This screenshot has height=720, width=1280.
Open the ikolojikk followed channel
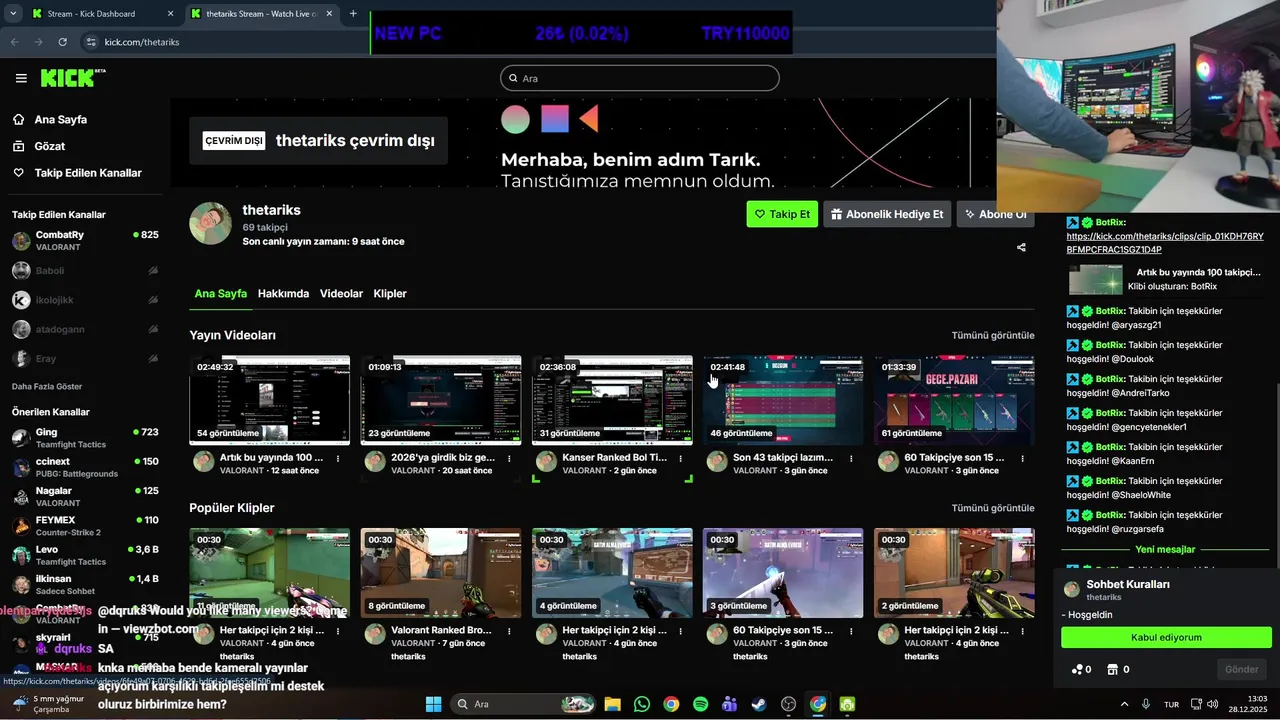point(85,300)
